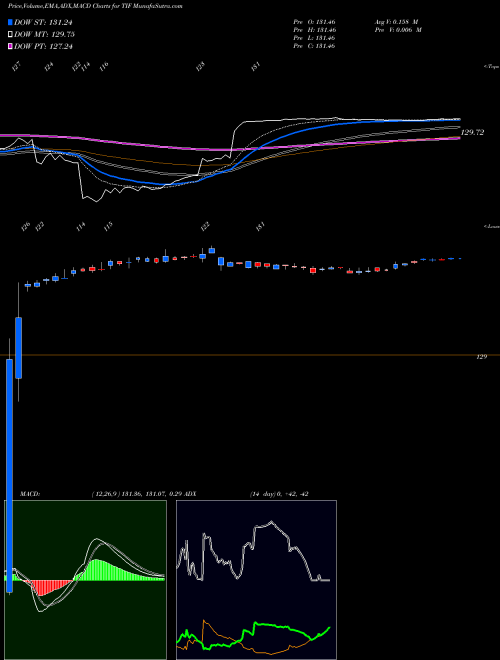Click the 'Pre L: 131.46' value

coord(314,38)
